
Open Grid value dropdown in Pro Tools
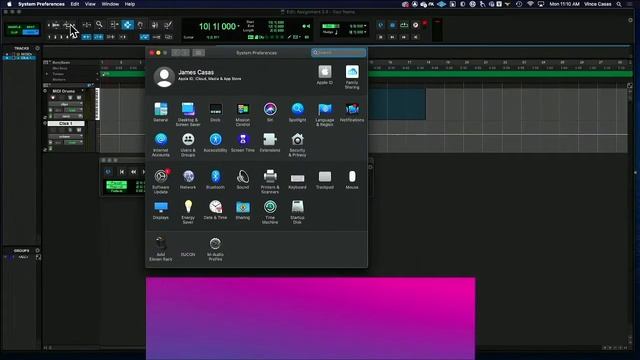pos(365,26)
